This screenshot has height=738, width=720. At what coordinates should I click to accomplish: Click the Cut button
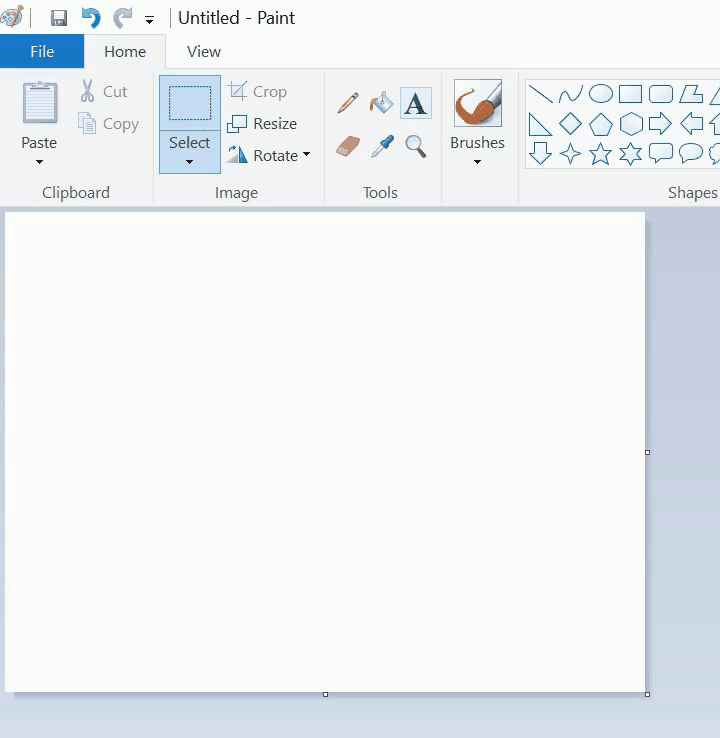point(104,91)
